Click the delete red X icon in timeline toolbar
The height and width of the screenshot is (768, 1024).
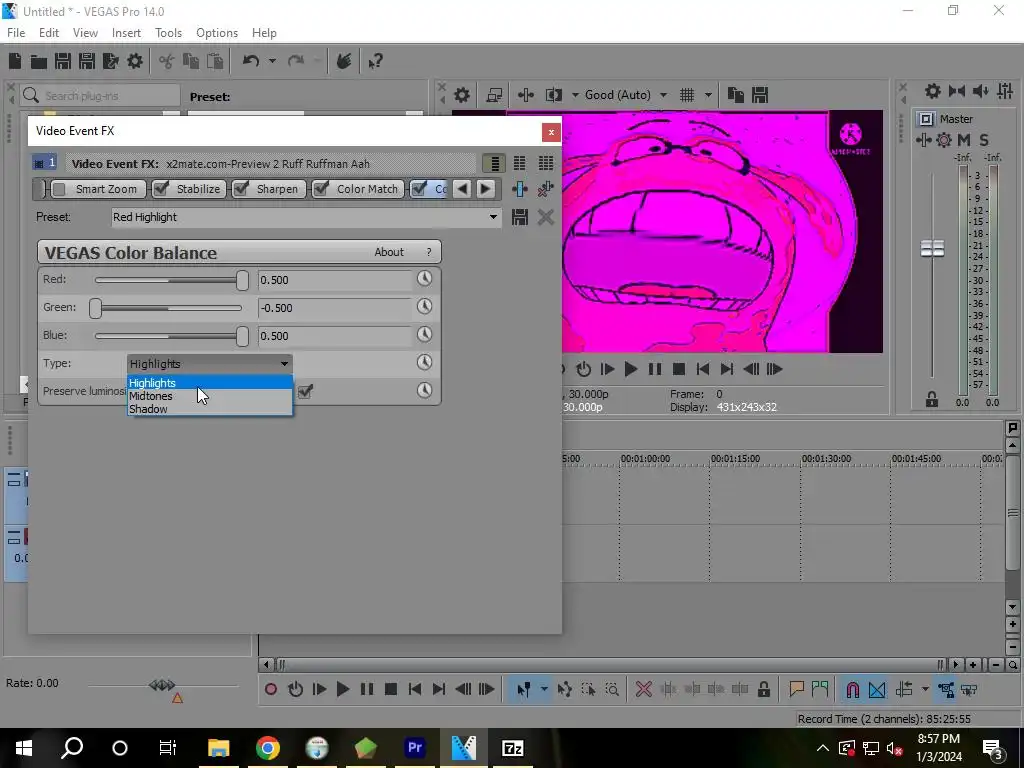[643, 689]
